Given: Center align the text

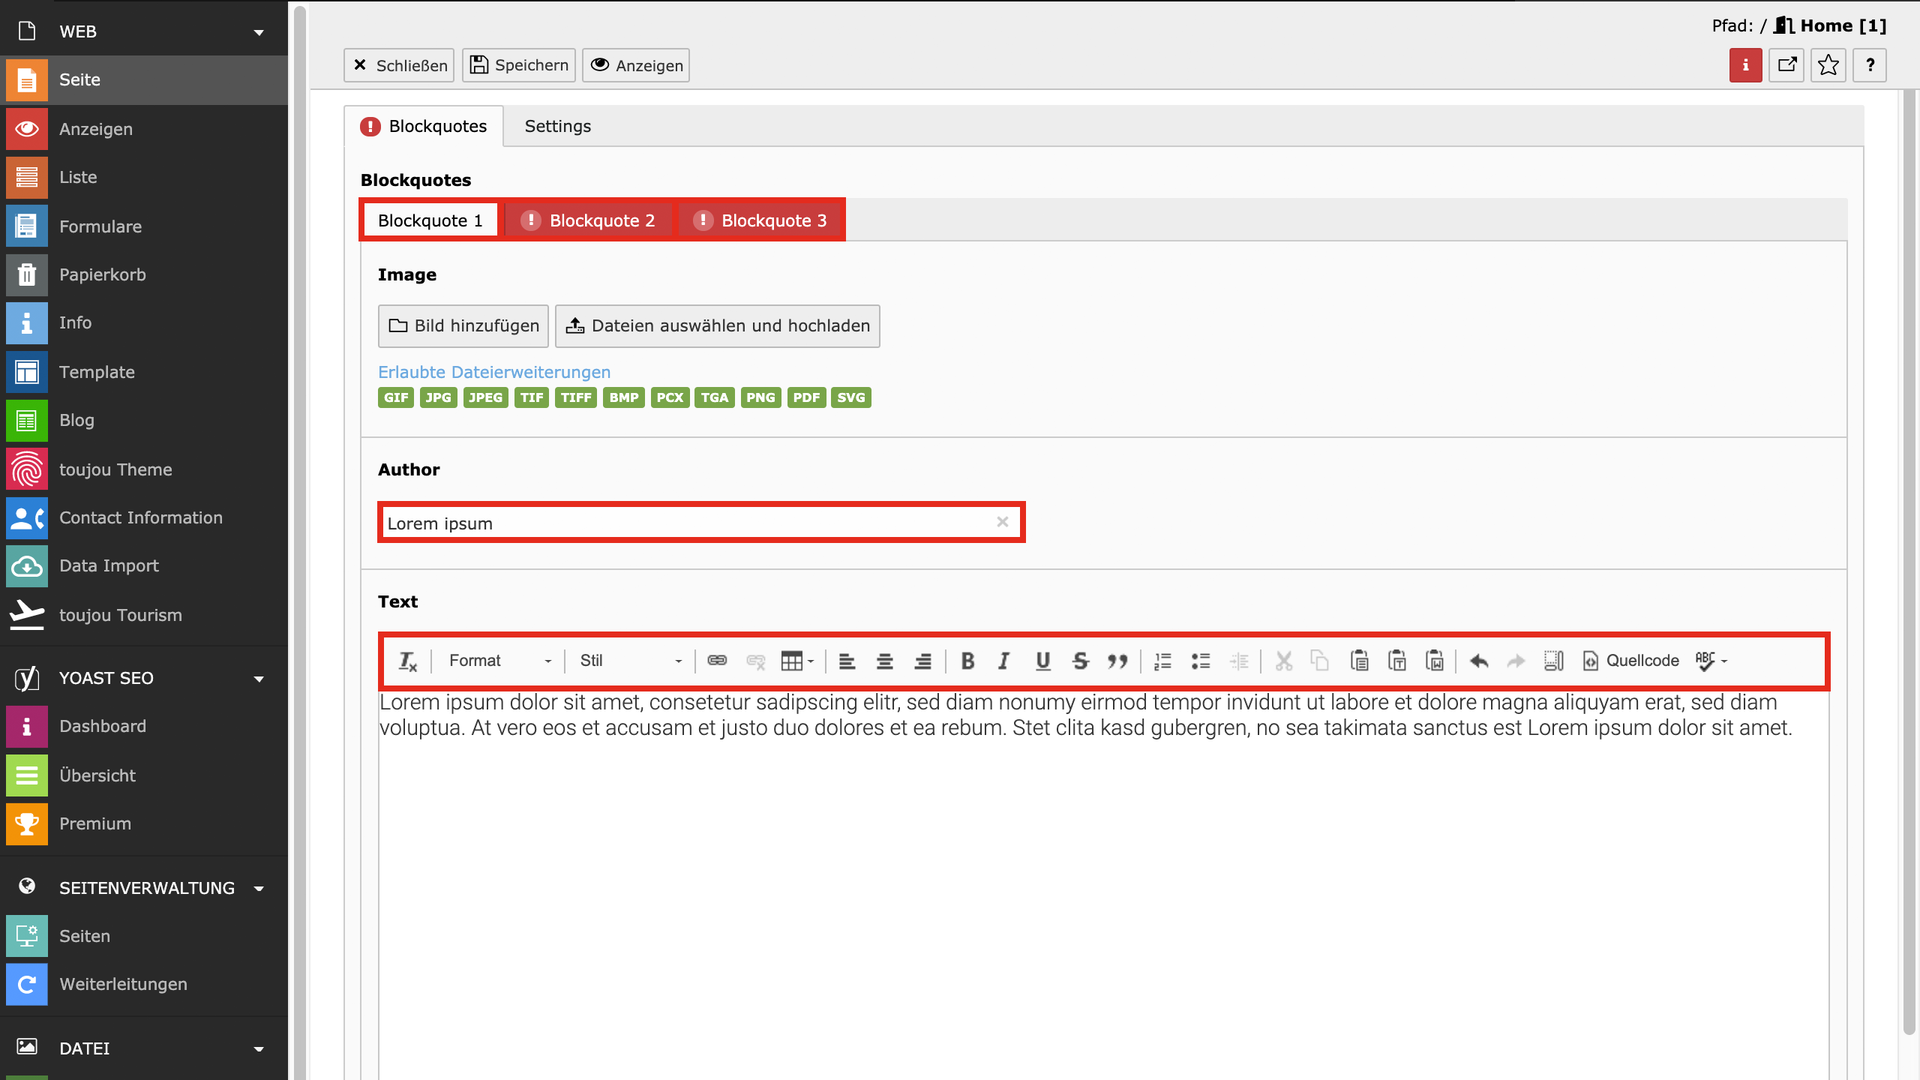Looking at the screenshot, I should (884, 661).
